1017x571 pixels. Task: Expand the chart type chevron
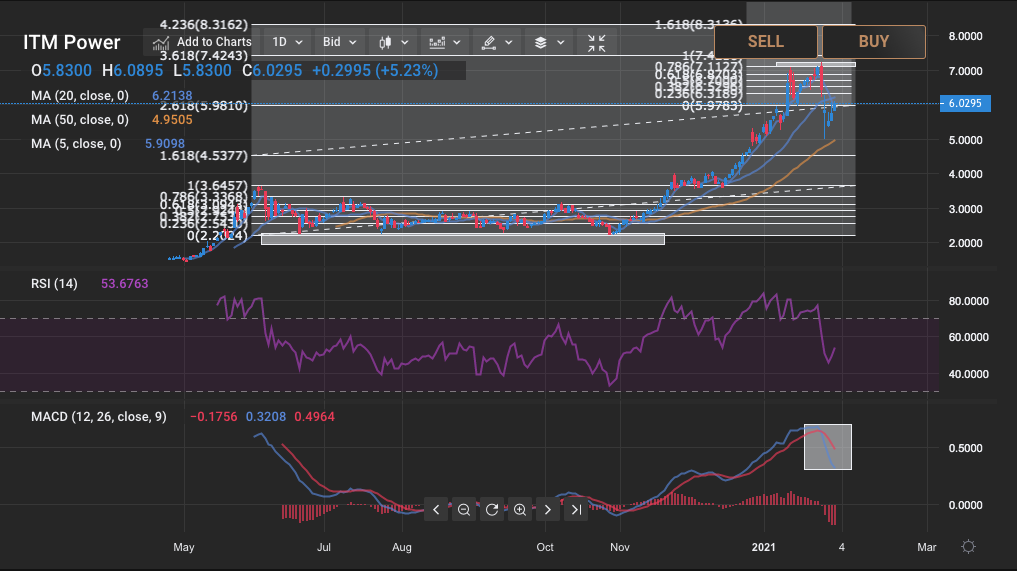tap(405, 42)
